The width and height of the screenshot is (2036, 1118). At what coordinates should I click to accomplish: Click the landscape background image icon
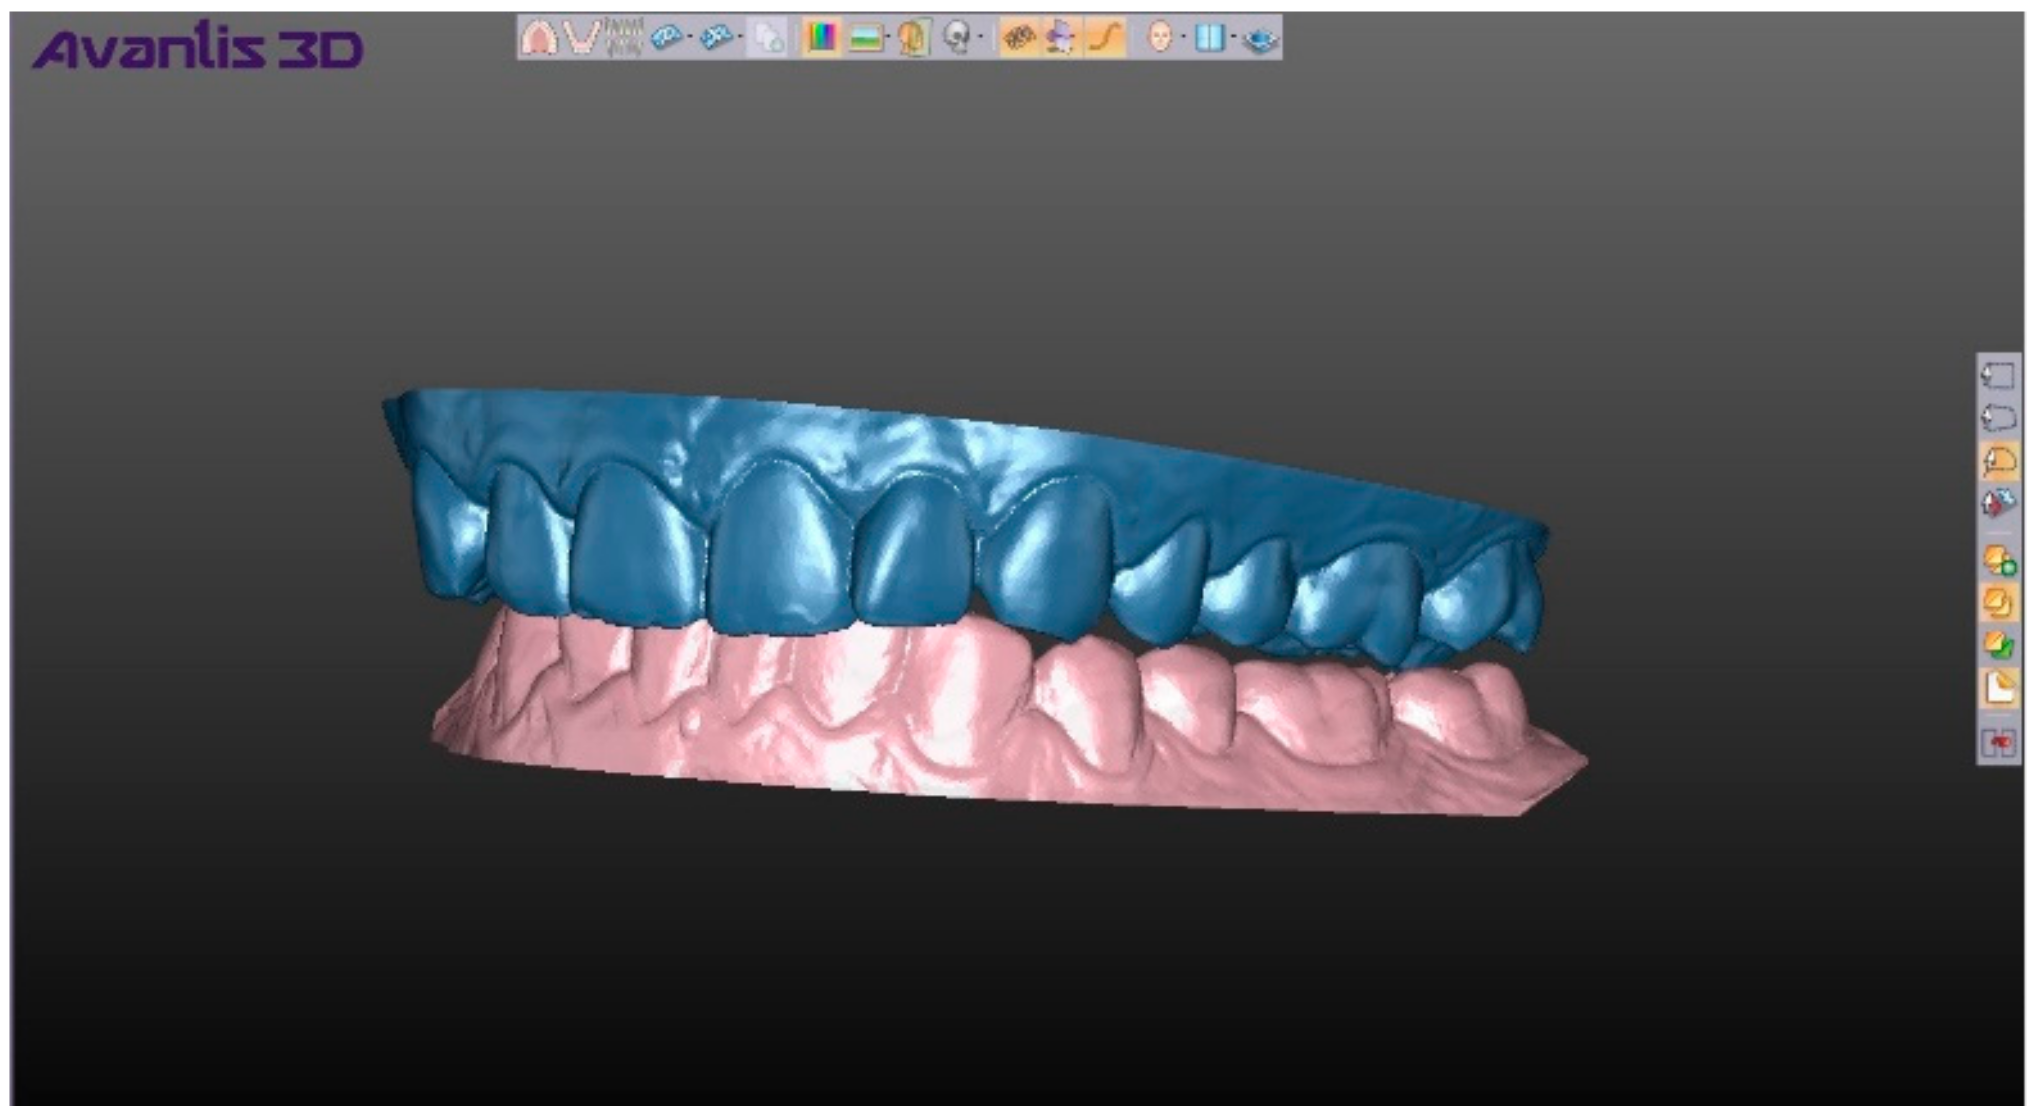point(865,39)
